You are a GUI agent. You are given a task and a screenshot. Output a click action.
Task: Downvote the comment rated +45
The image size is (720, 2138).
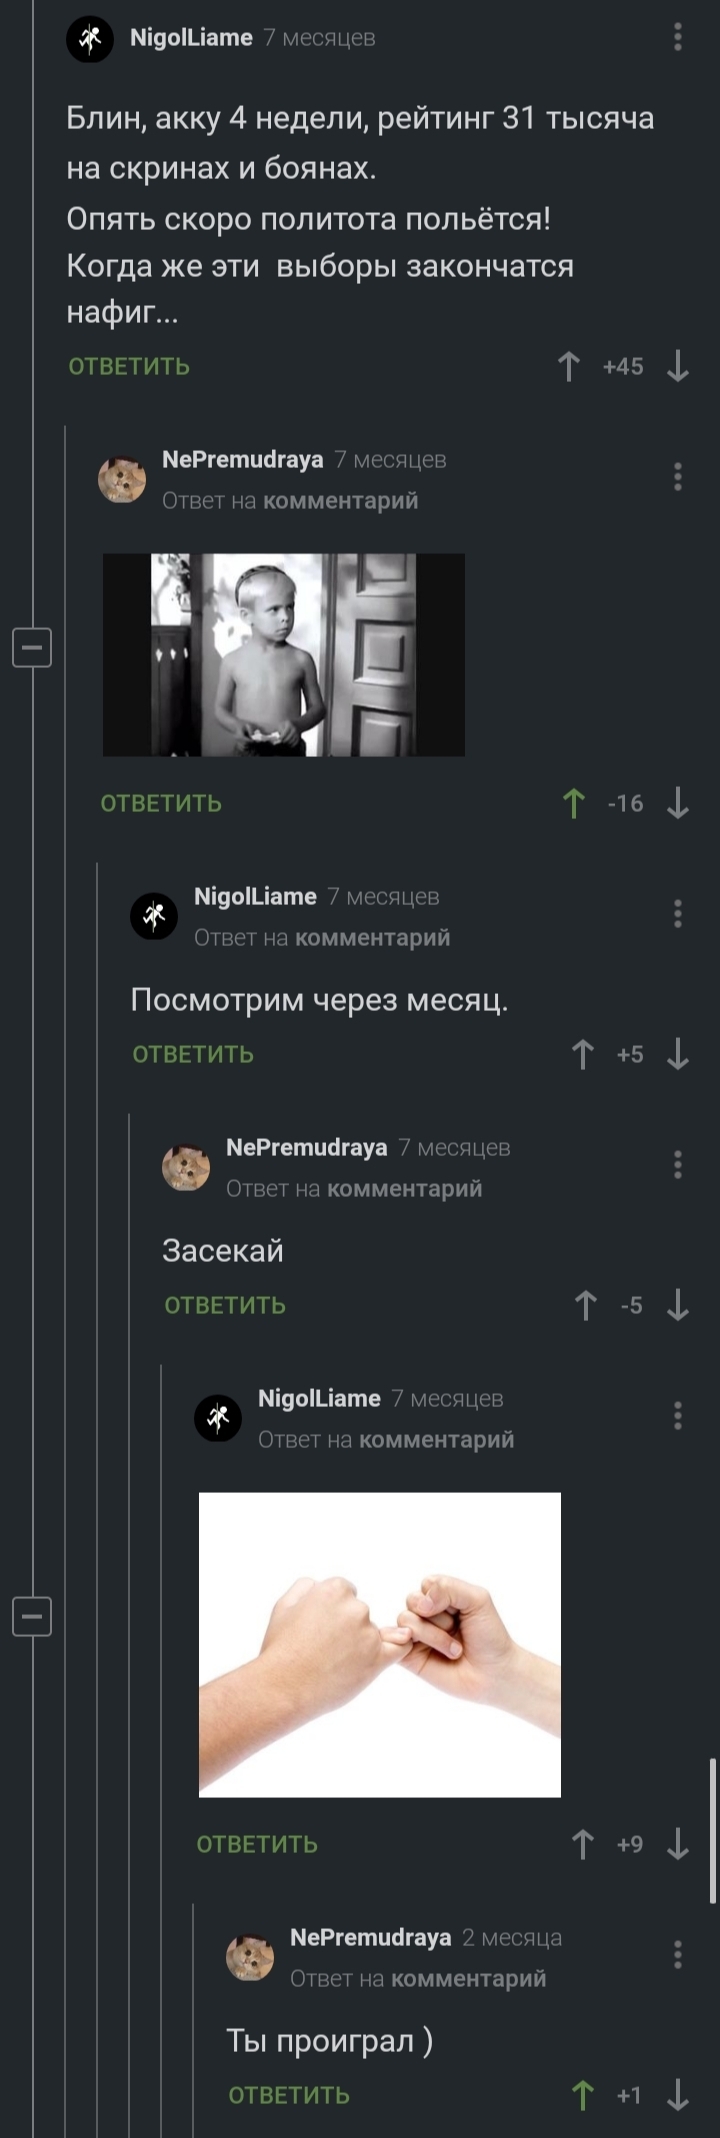coord(678,367)
